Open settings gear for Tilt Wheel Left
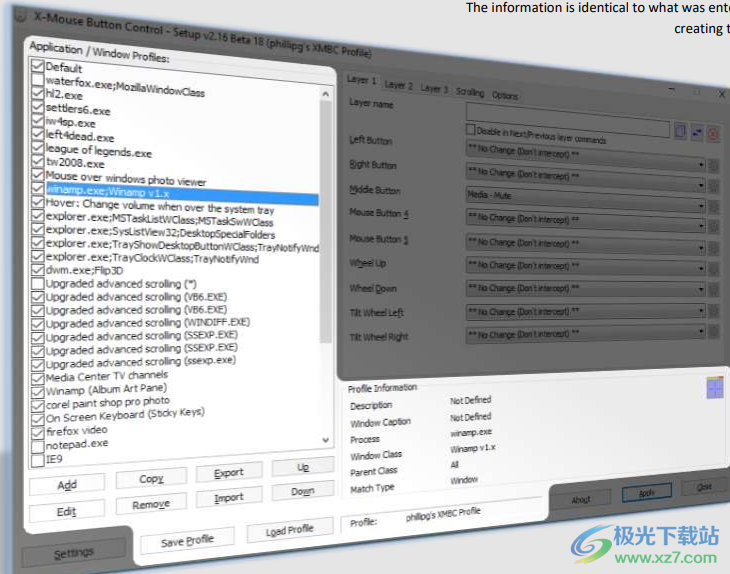The image size is (730, 574). click(713, 311)
